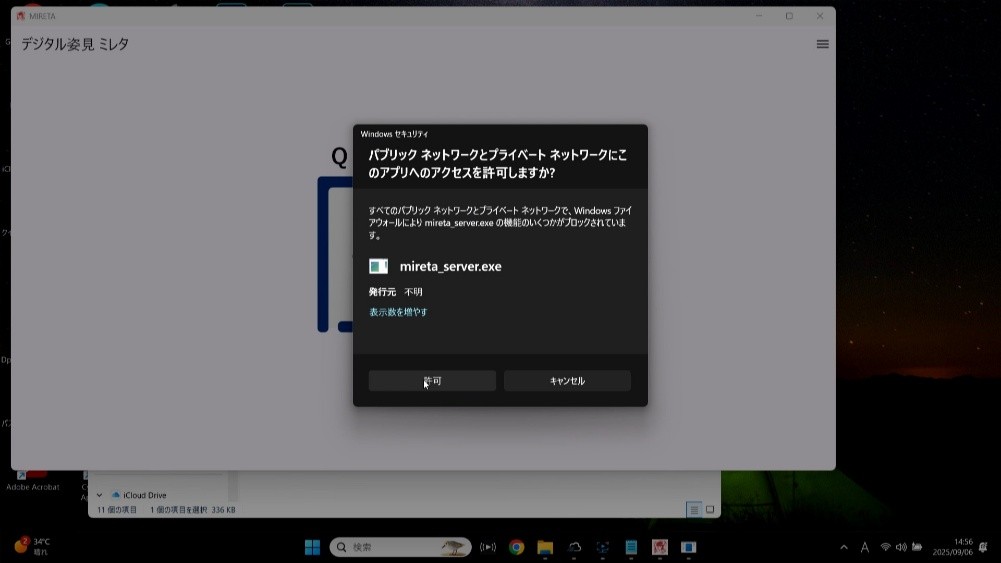This screenshot has height=563, width=1001.
Task: Toggle the IME input mode indicator A
Action: (x=864, y=547)
